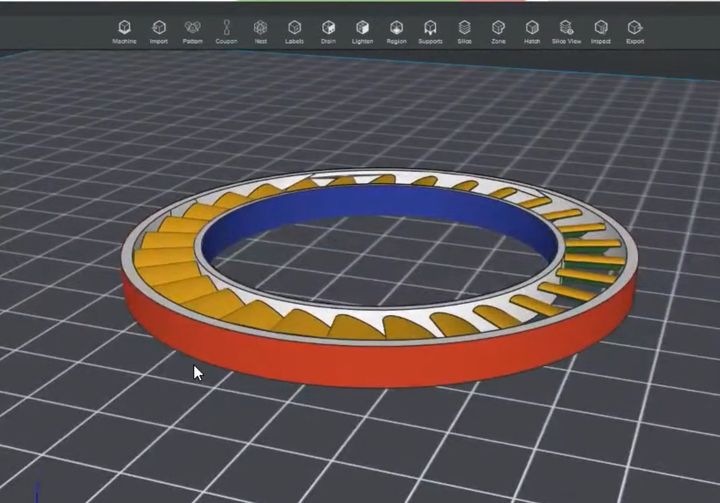Select the Pattern tool

point(192,30)
